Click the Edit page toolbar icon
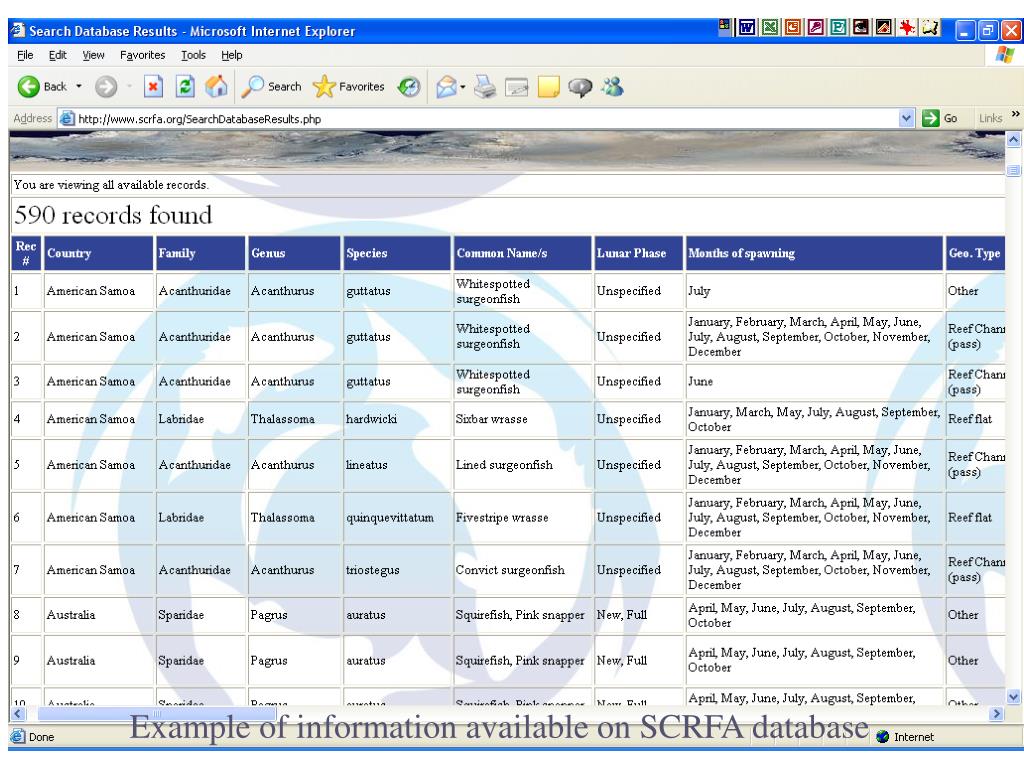This screenshot has width=1024, height=768. coord(517,86)
